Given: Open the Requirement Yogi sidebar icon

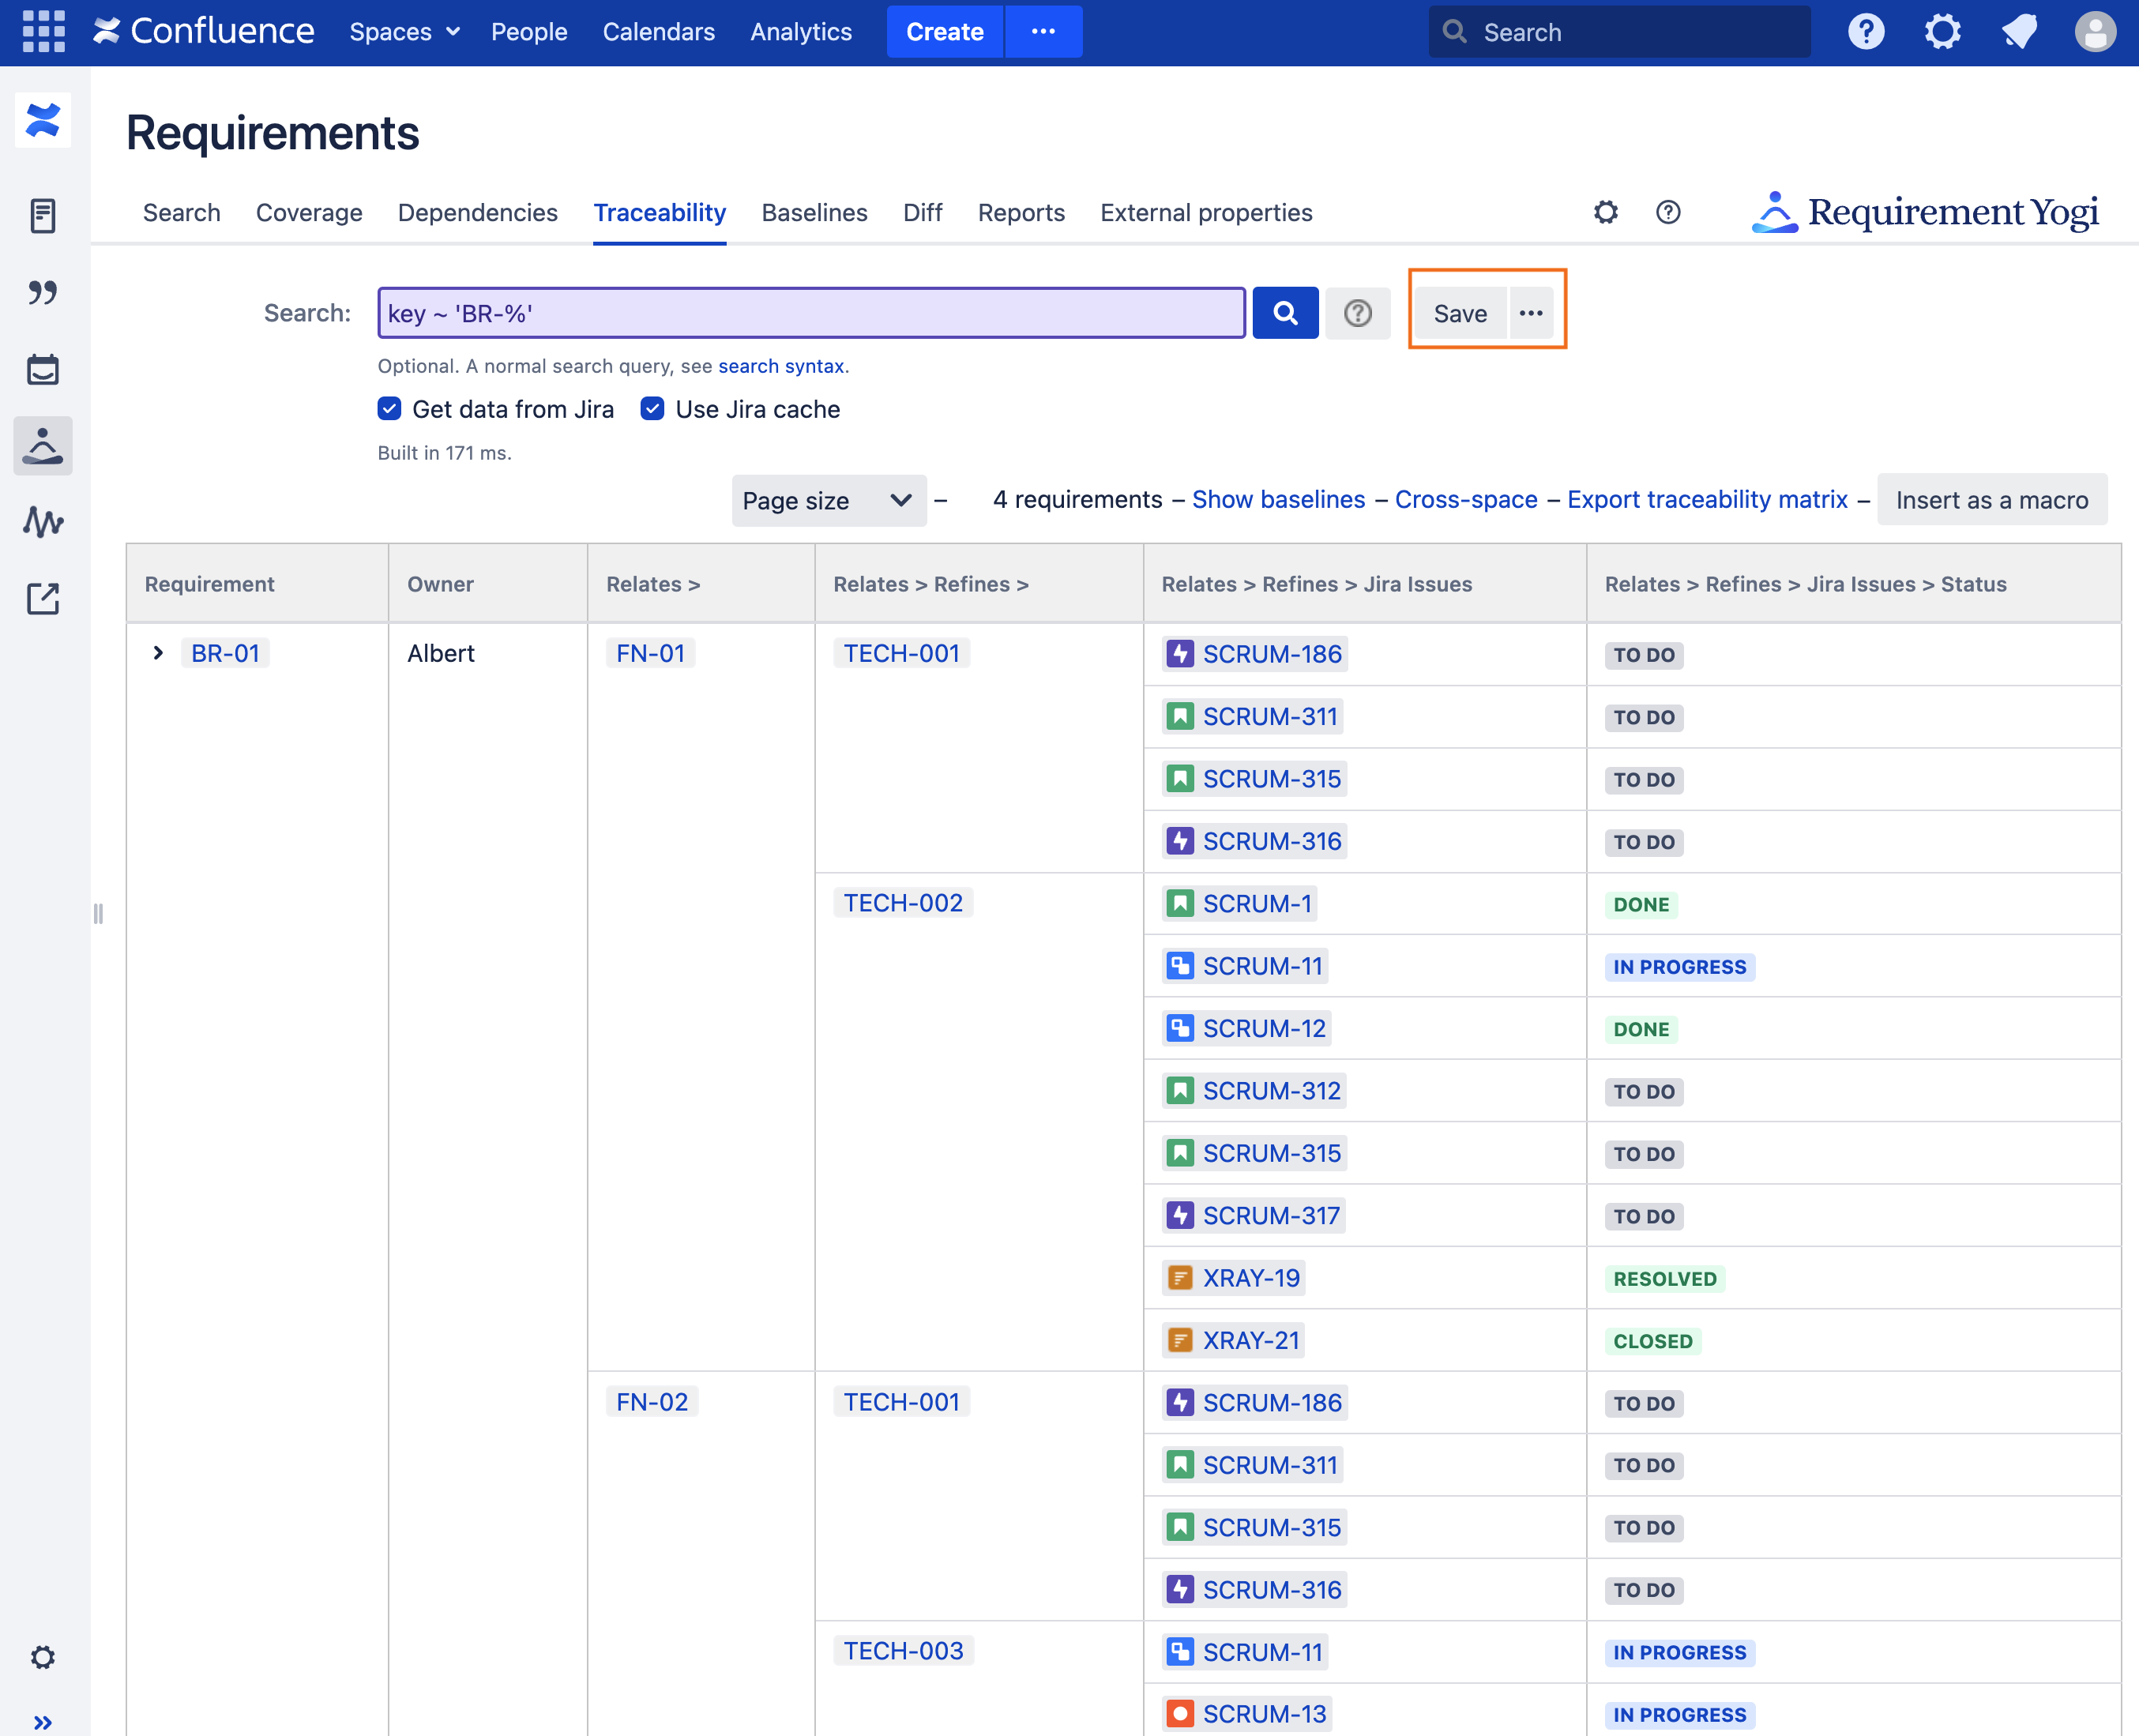Looking at the screenshot, I should point(43,446).
